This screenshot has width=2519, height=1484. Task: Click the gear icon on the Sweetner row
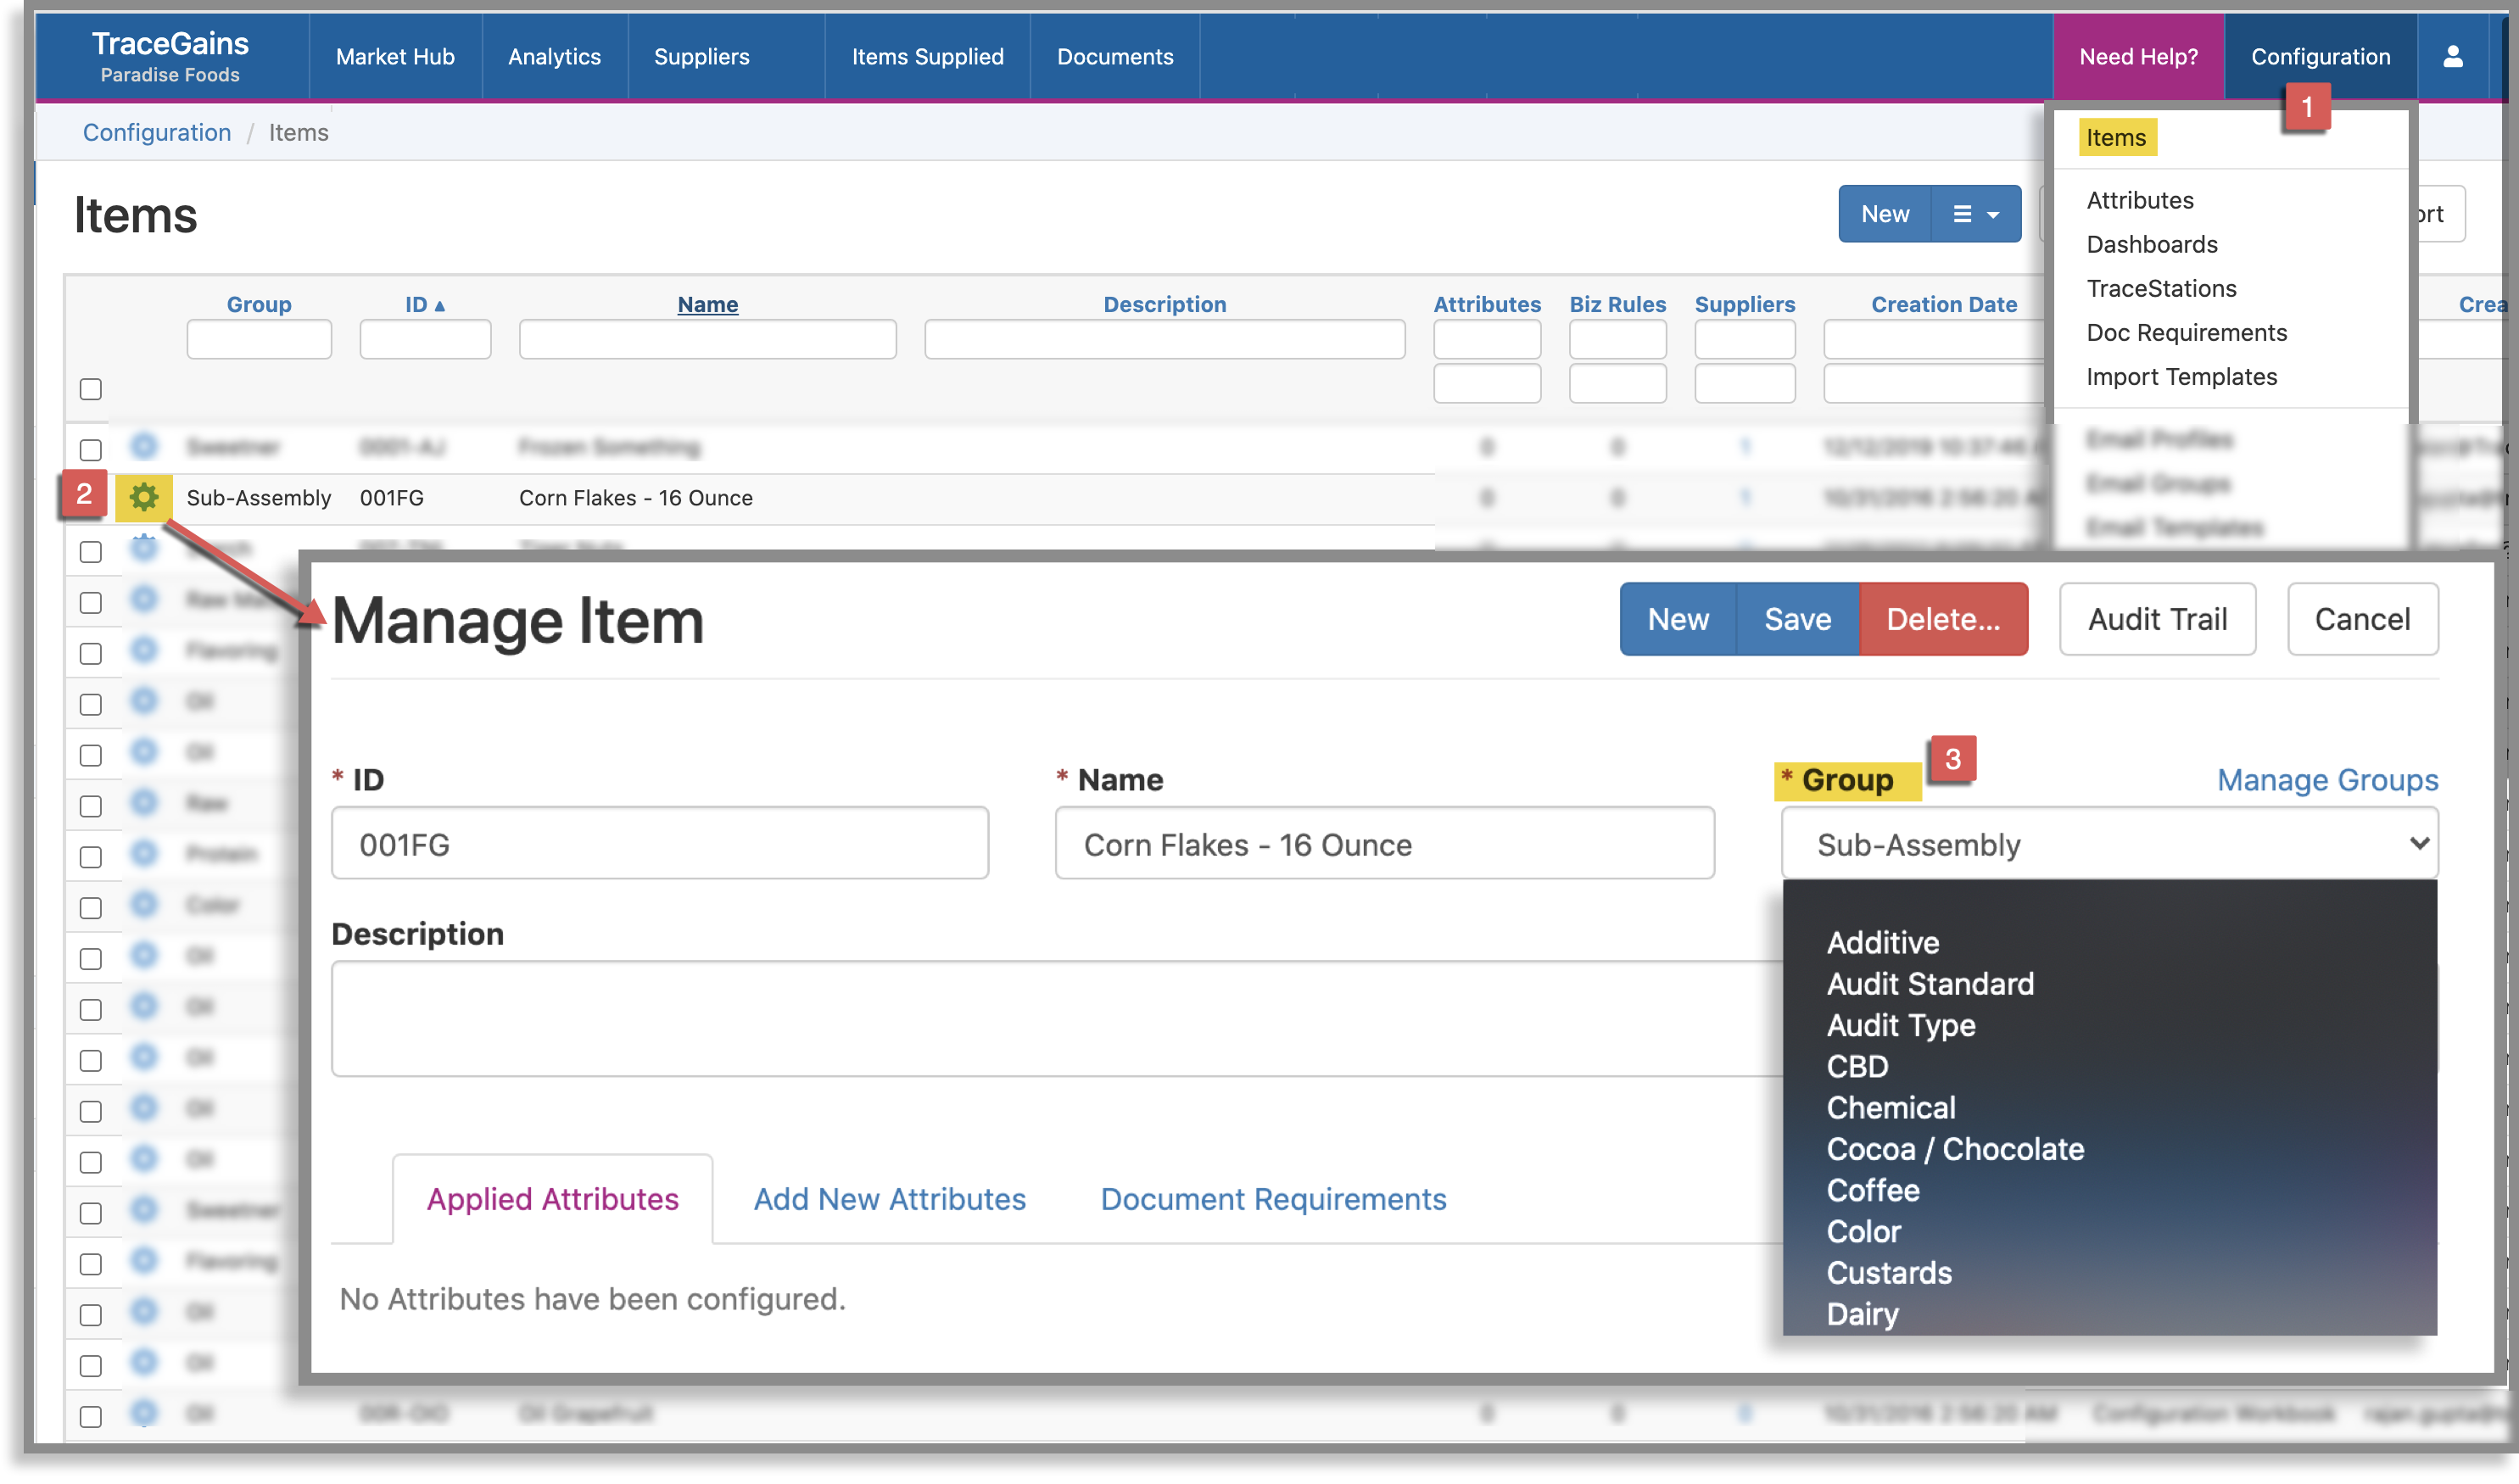pyautogui.click(x=144, y=447)
